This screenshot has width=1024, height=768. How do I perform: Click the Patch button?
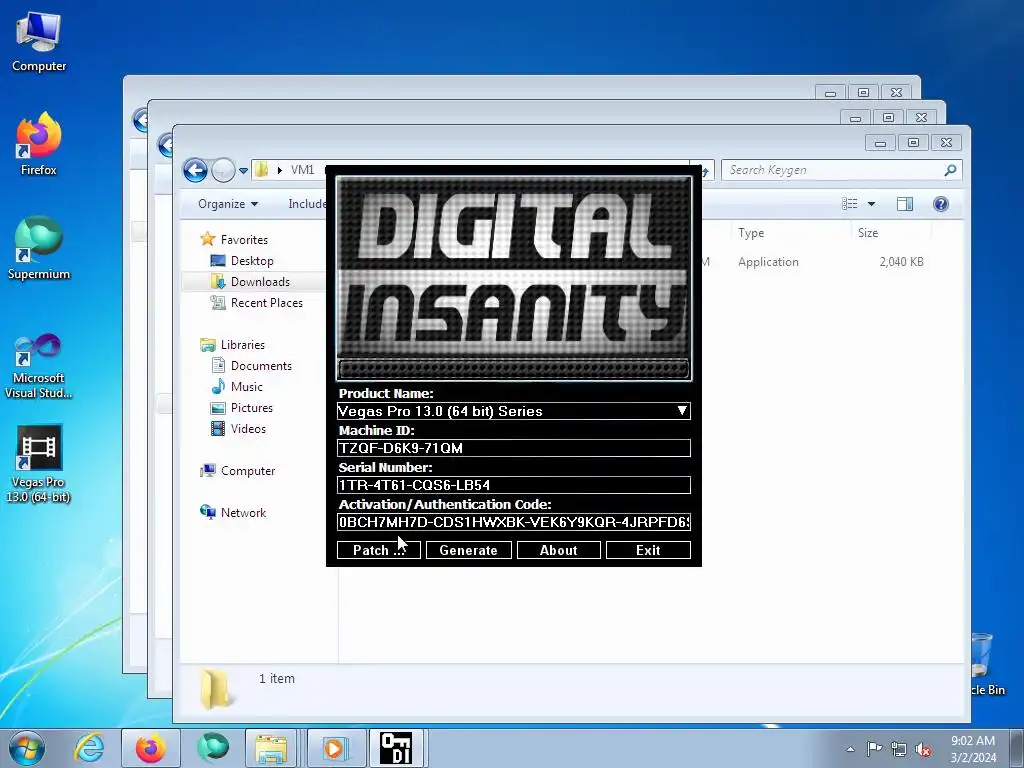(x=379, y=551)
